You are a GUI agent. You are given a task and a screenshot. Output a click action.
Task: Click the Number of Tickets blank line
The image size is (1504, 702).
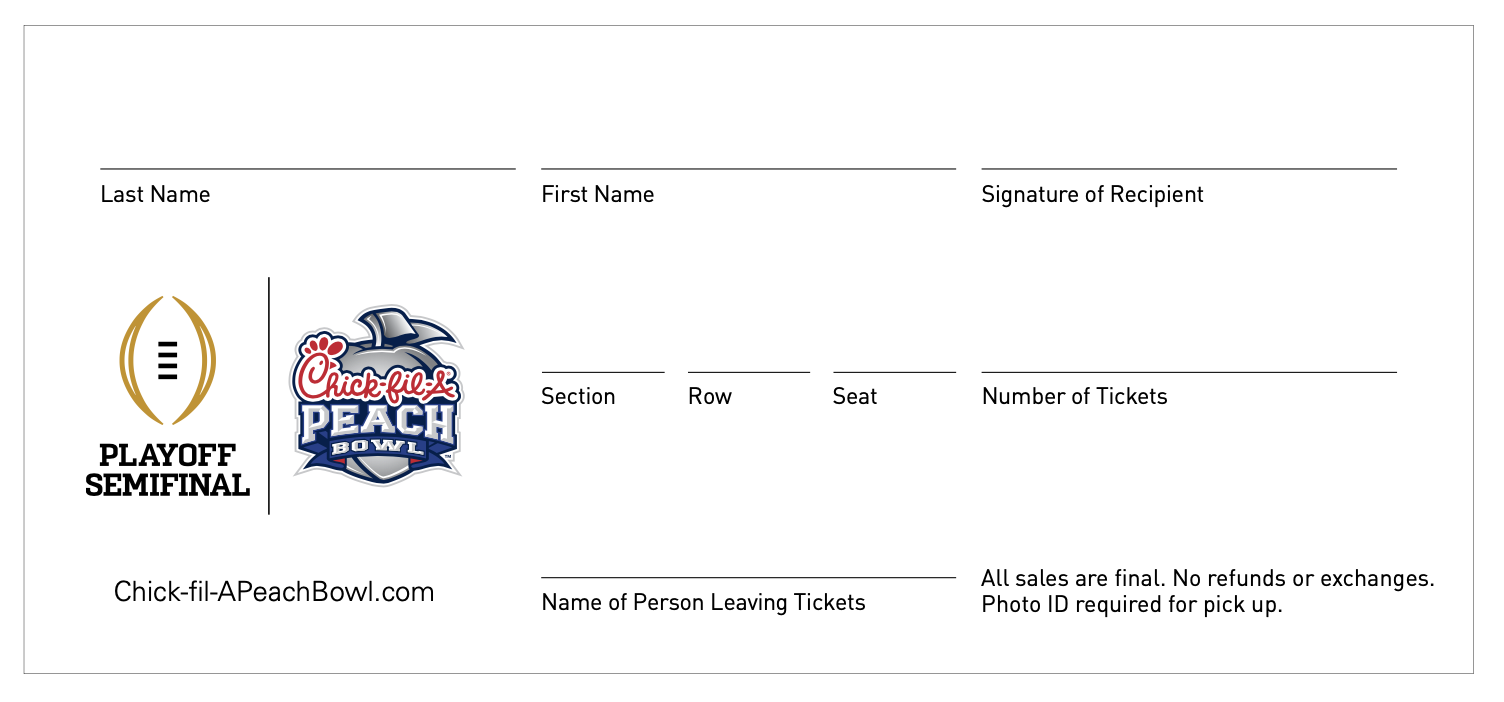point(1189,372)
